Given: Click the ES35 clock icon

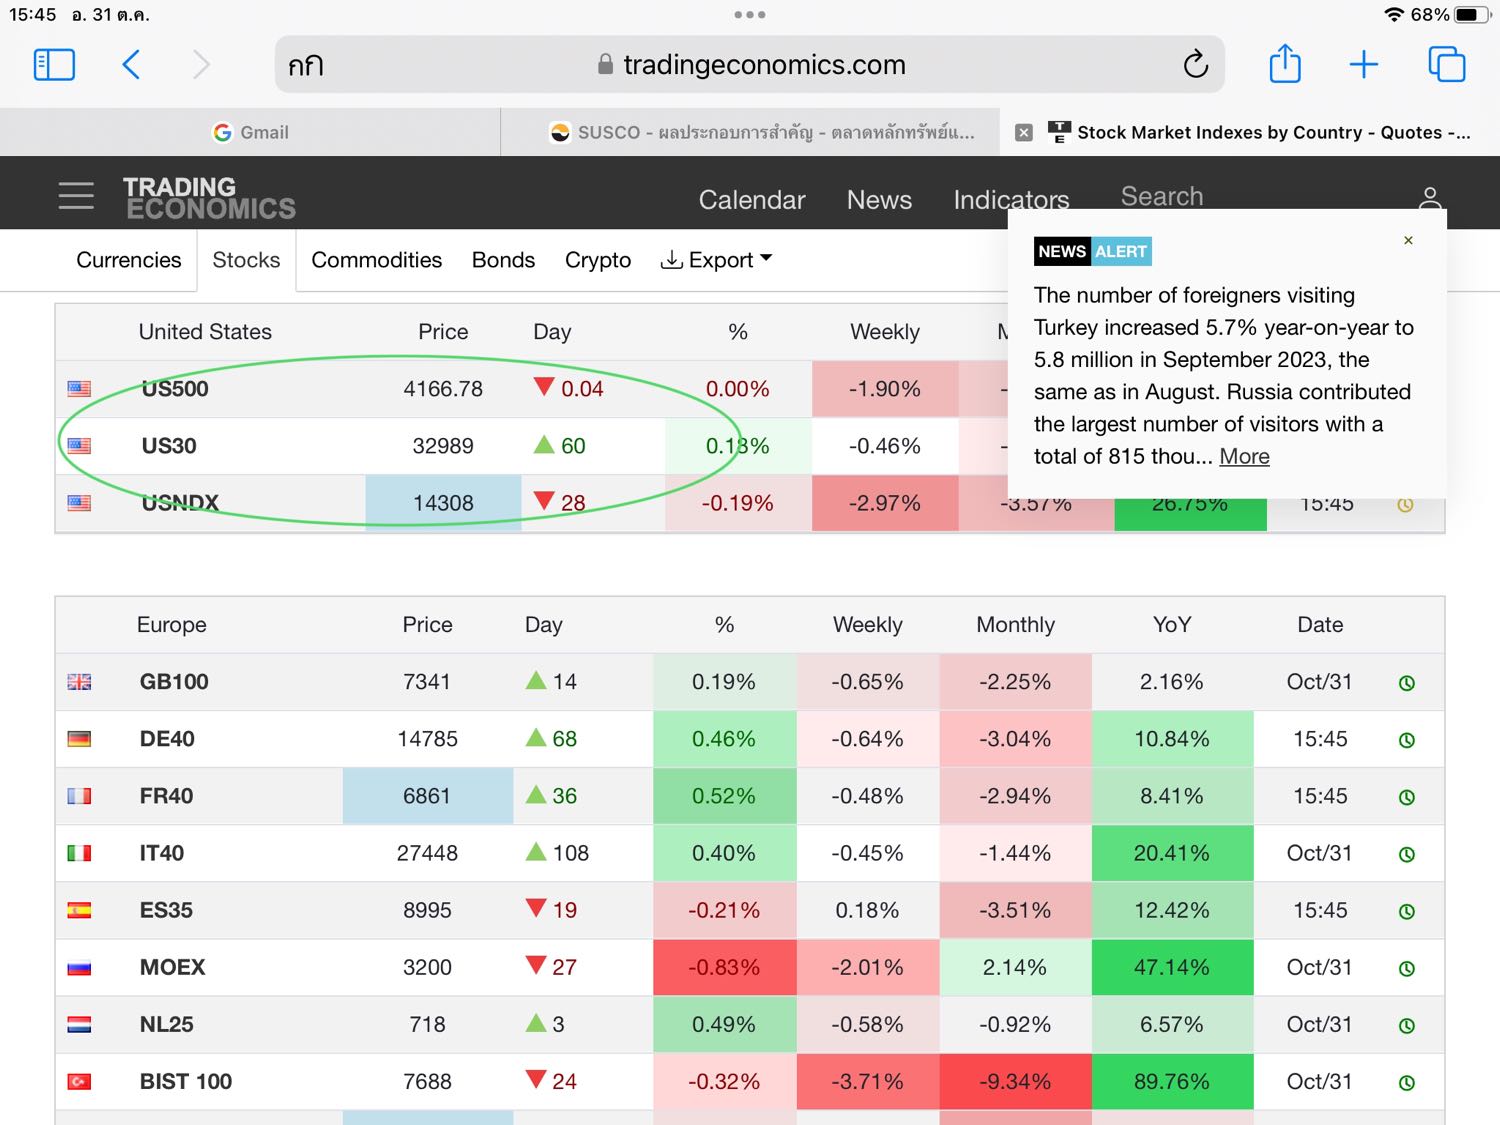Looking at the screenshot, I should point(1406,911).
